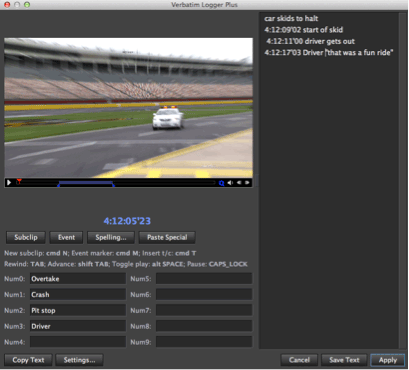
Task: Click the log text area vertical scrollbar
Action: click(402, 181)
